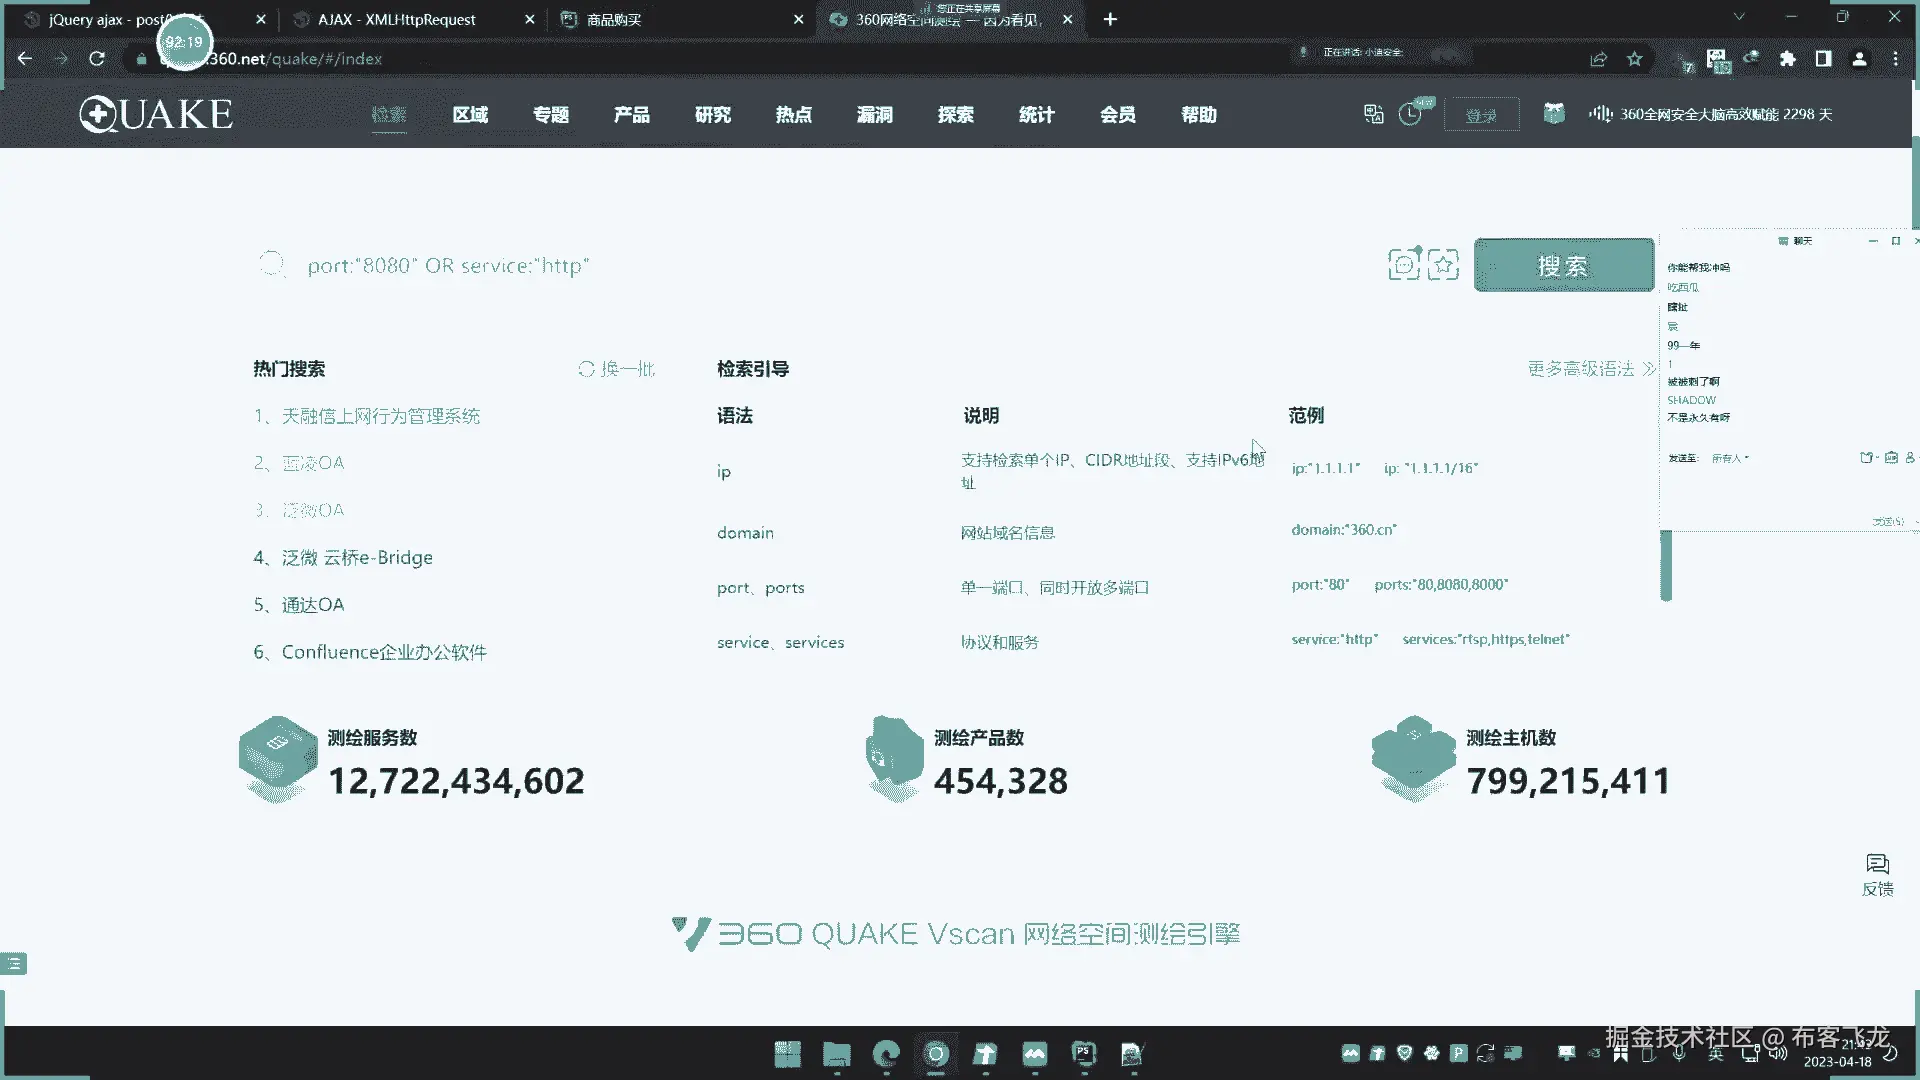
Task: Switch to the AJAX - XMLHttpRequest tab
Action: pyautogui.click(x=397, y=19)
